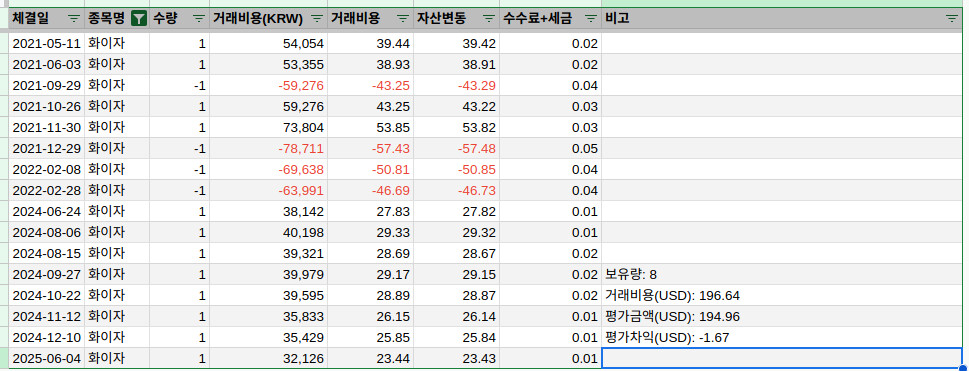Open the 수수료+세금 filter icon
Screen dimensions: 969x371
pos(591,19)
